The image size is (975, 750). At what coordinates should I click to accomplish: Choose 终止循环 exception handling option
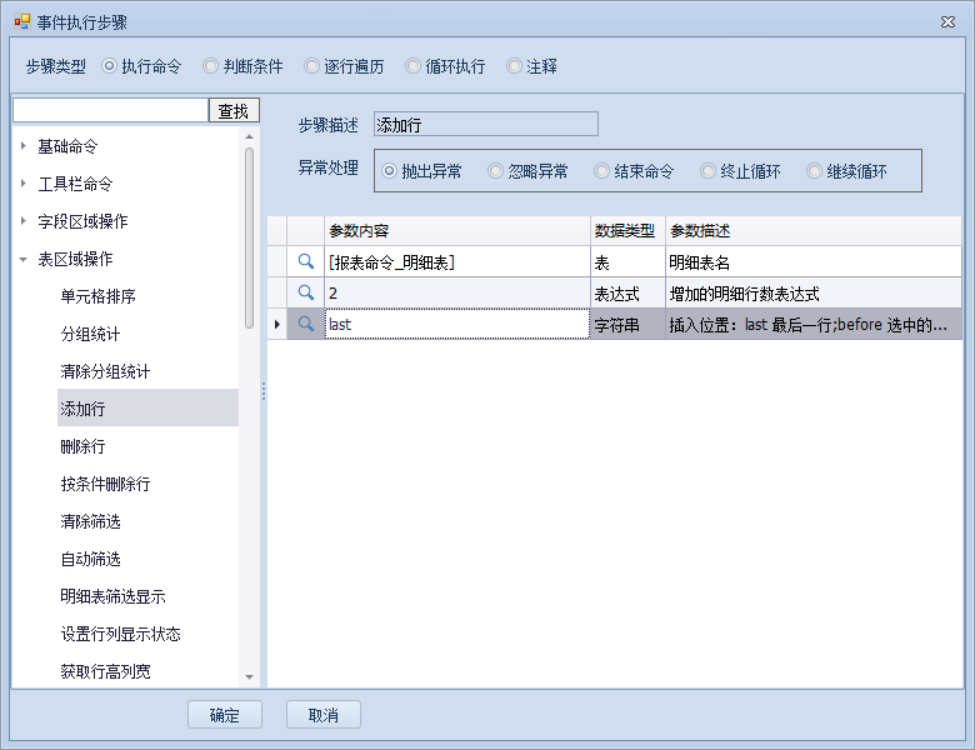click(708, 171)
